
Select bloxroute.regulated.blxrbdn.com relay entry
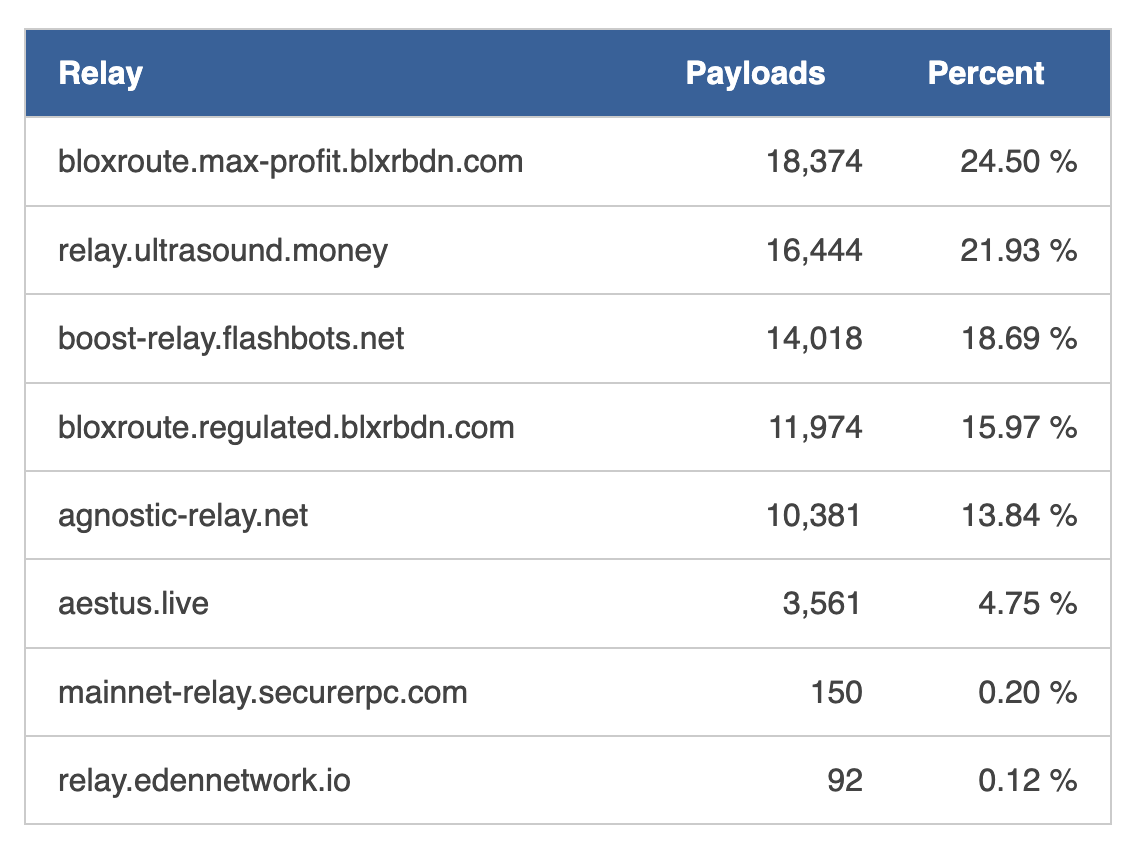point(286,427)
